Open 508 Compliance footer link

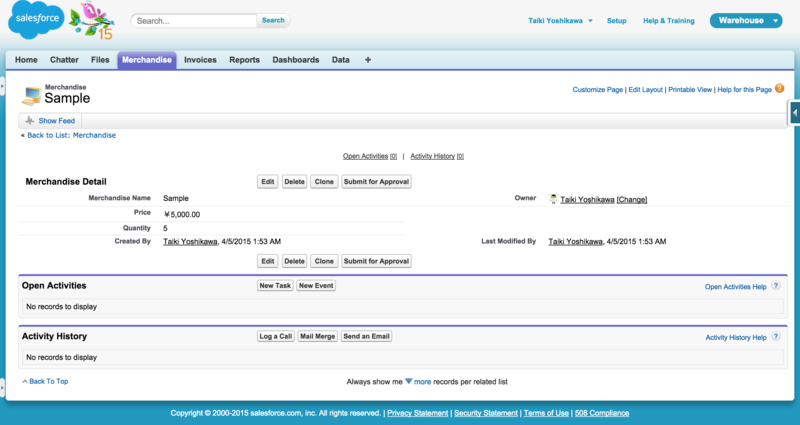pyautogui.click(x=602, y=413)
